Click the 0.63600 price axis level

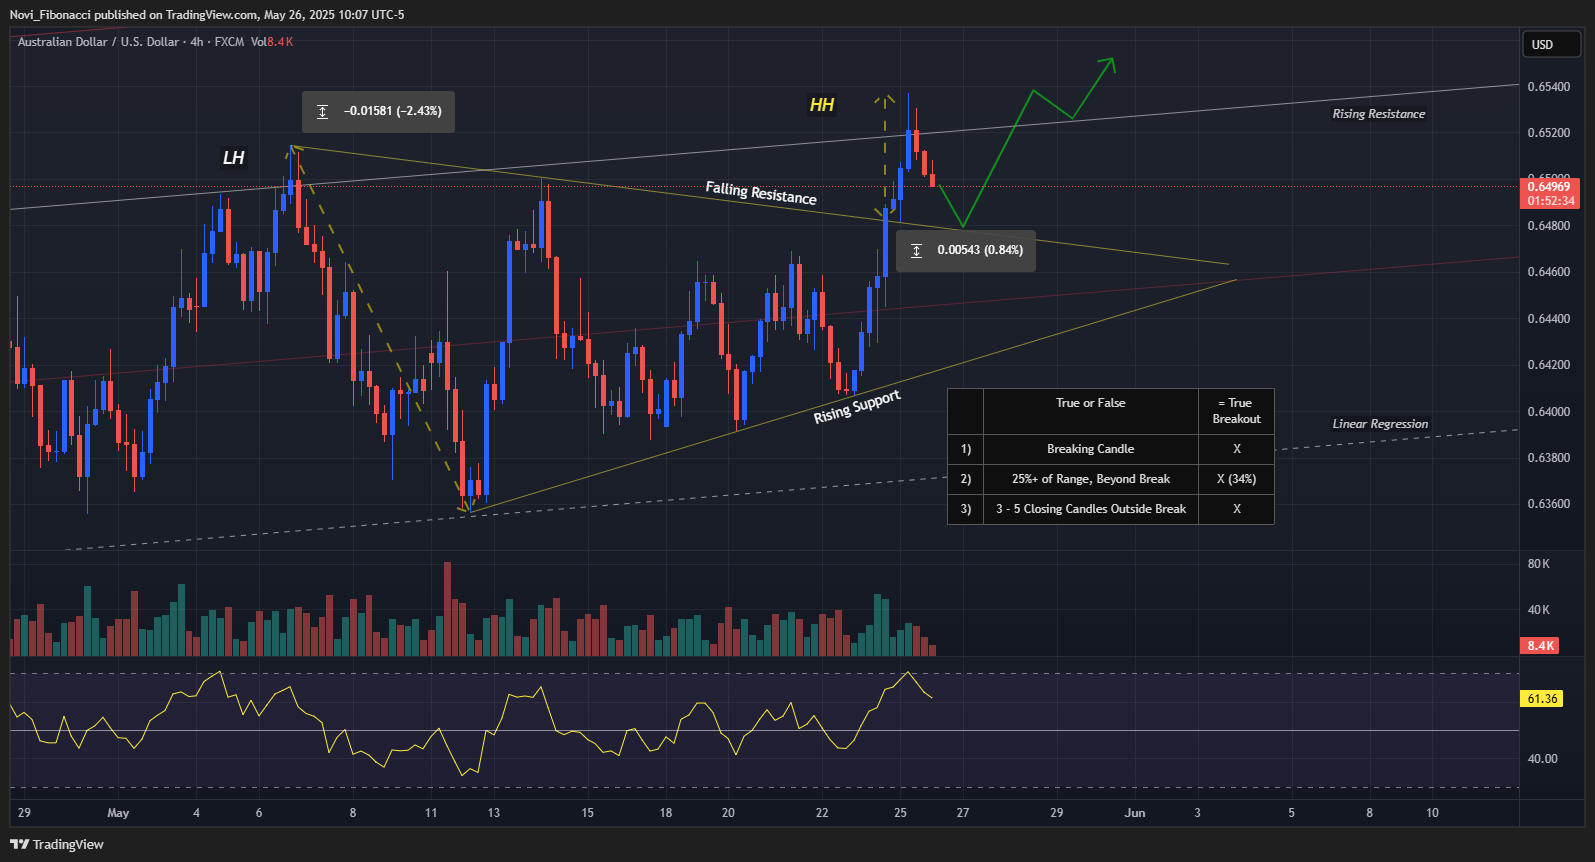(x=1549, y=504)
